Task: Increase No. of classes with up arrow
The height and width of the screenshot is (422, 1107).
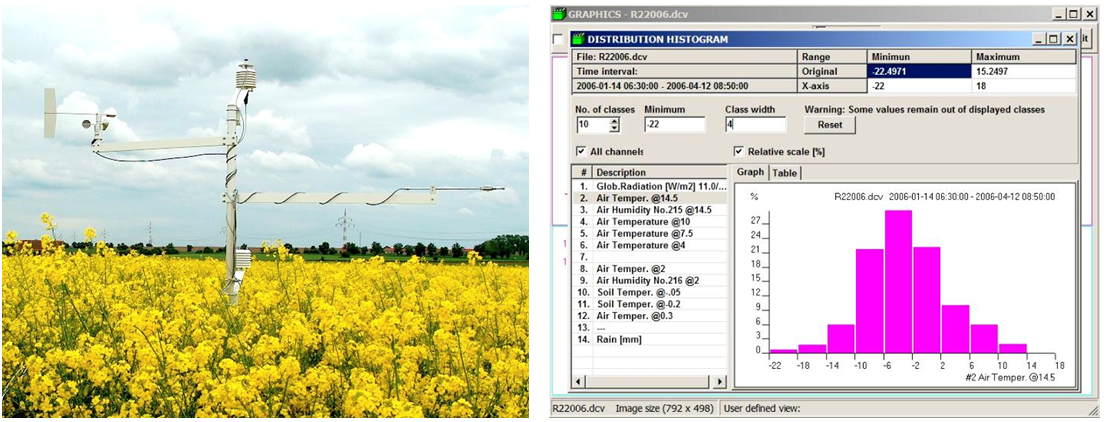Action: [x=614, y=121]
